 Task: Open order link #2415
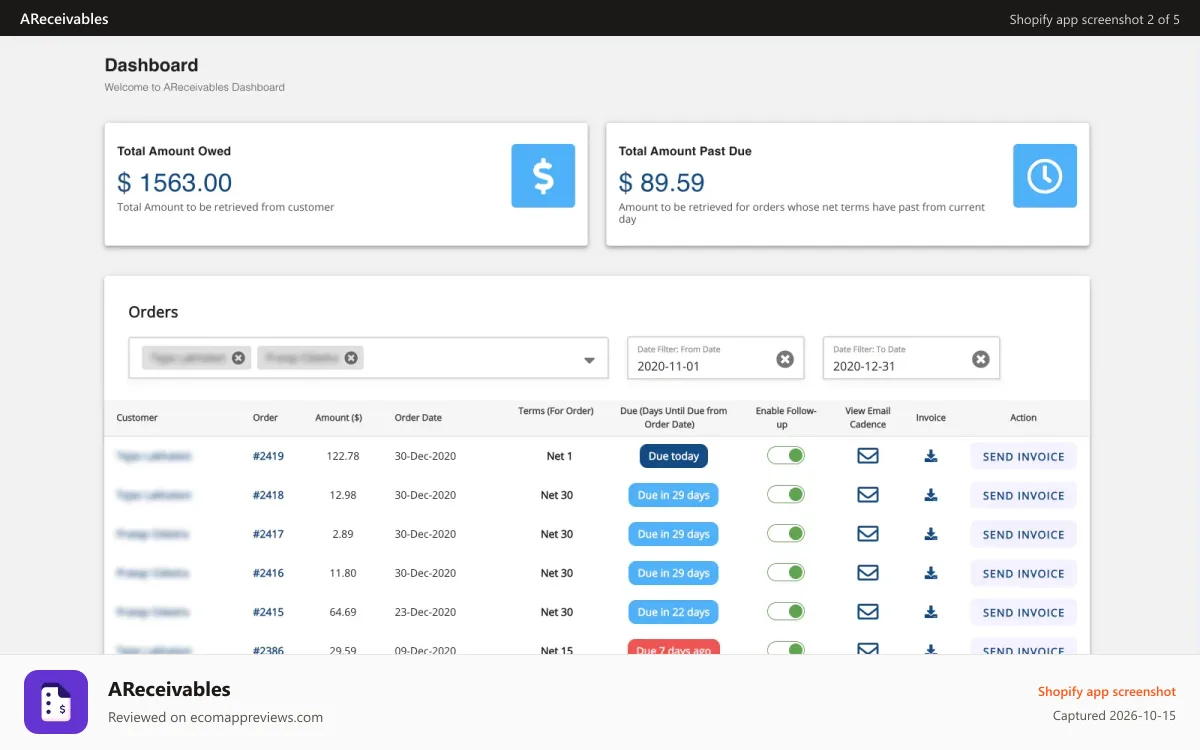coord(268,612)
